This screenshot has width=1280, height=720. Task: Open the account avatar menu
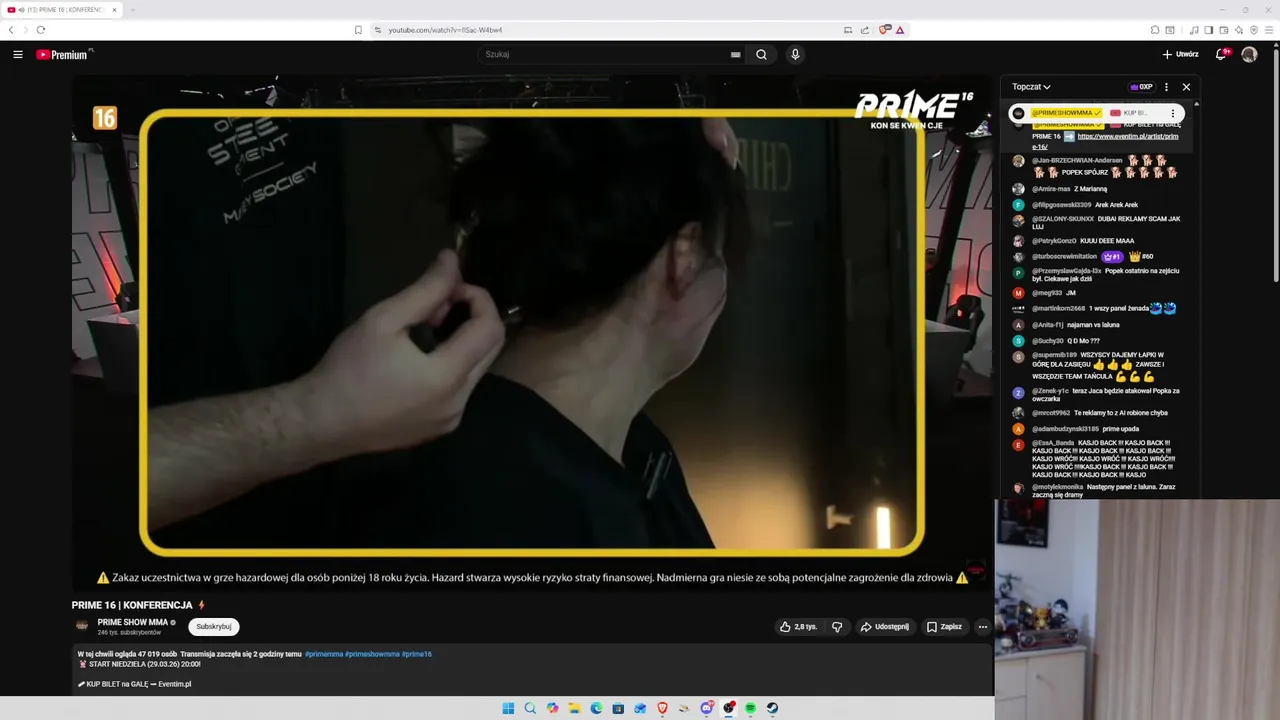[1249, 55]
